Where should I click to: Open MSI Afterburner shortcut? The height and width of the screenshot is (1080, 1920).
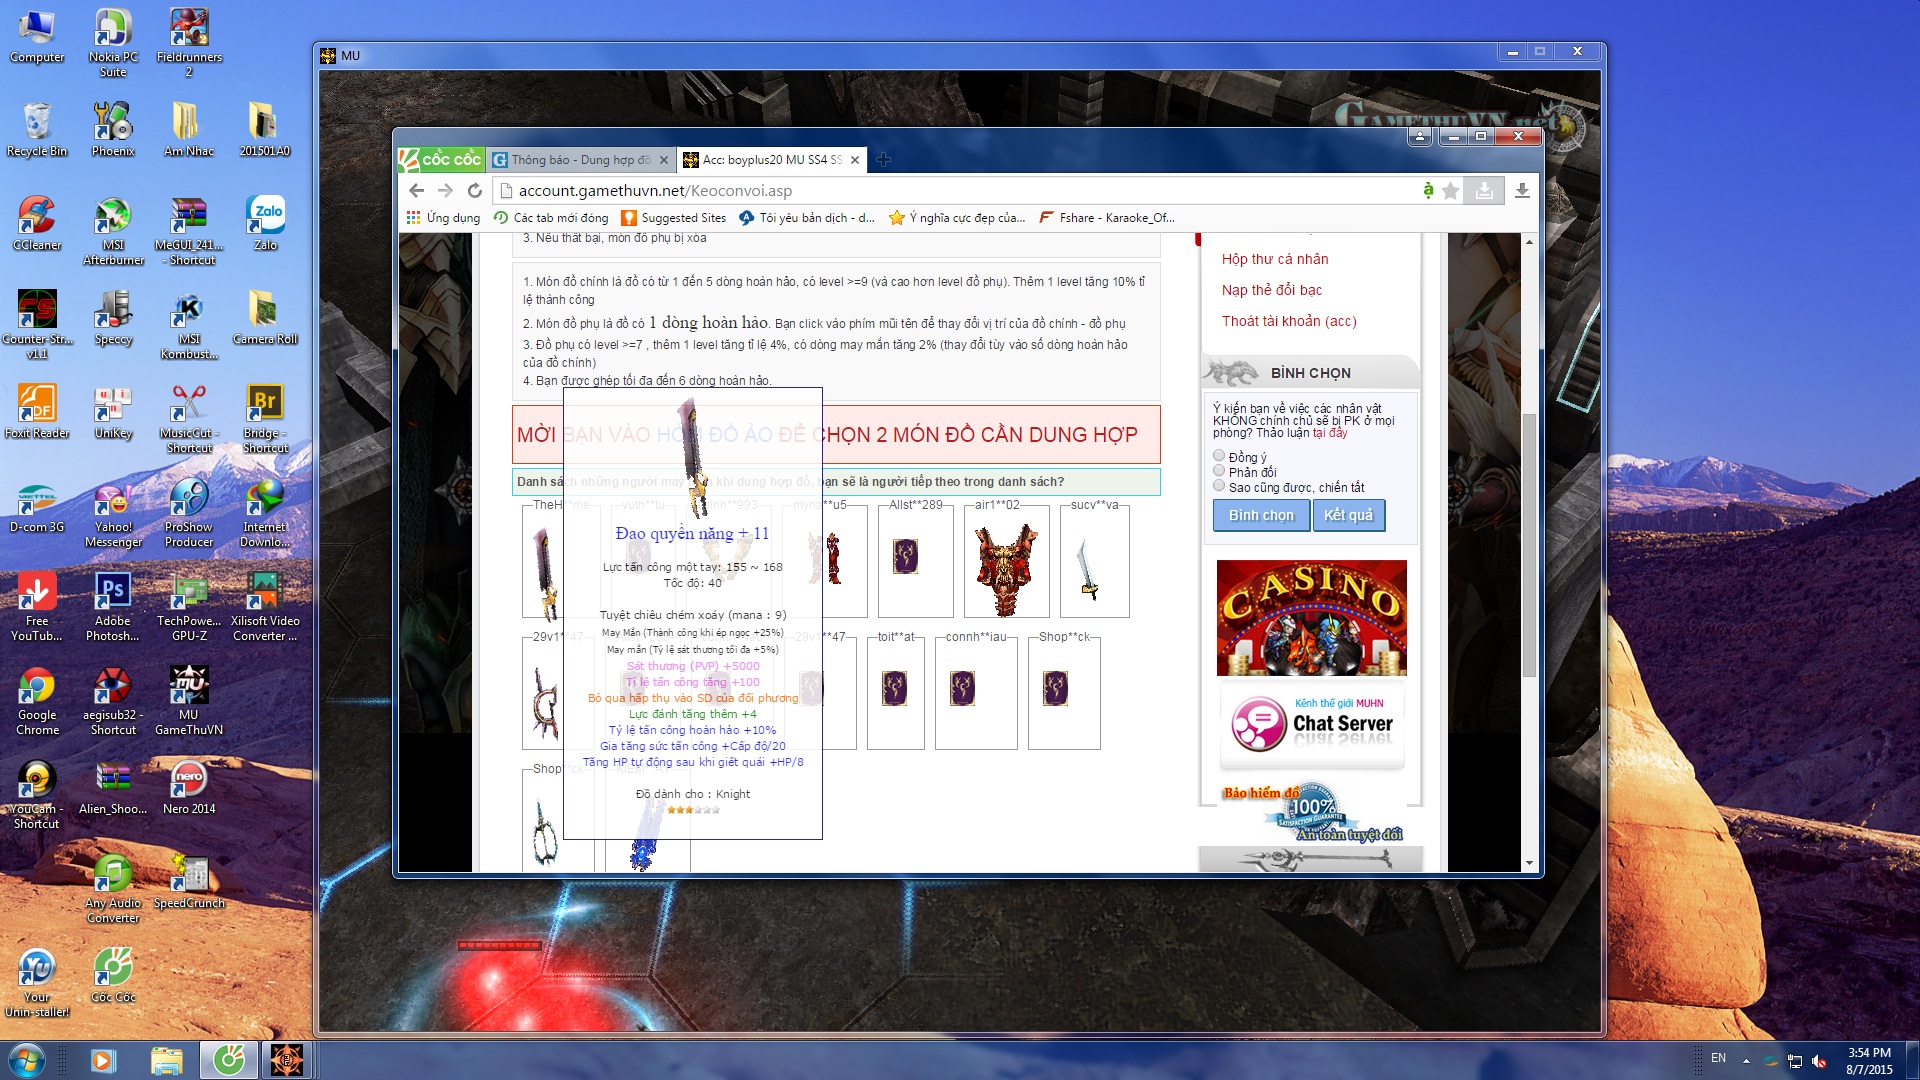(113, 231)
